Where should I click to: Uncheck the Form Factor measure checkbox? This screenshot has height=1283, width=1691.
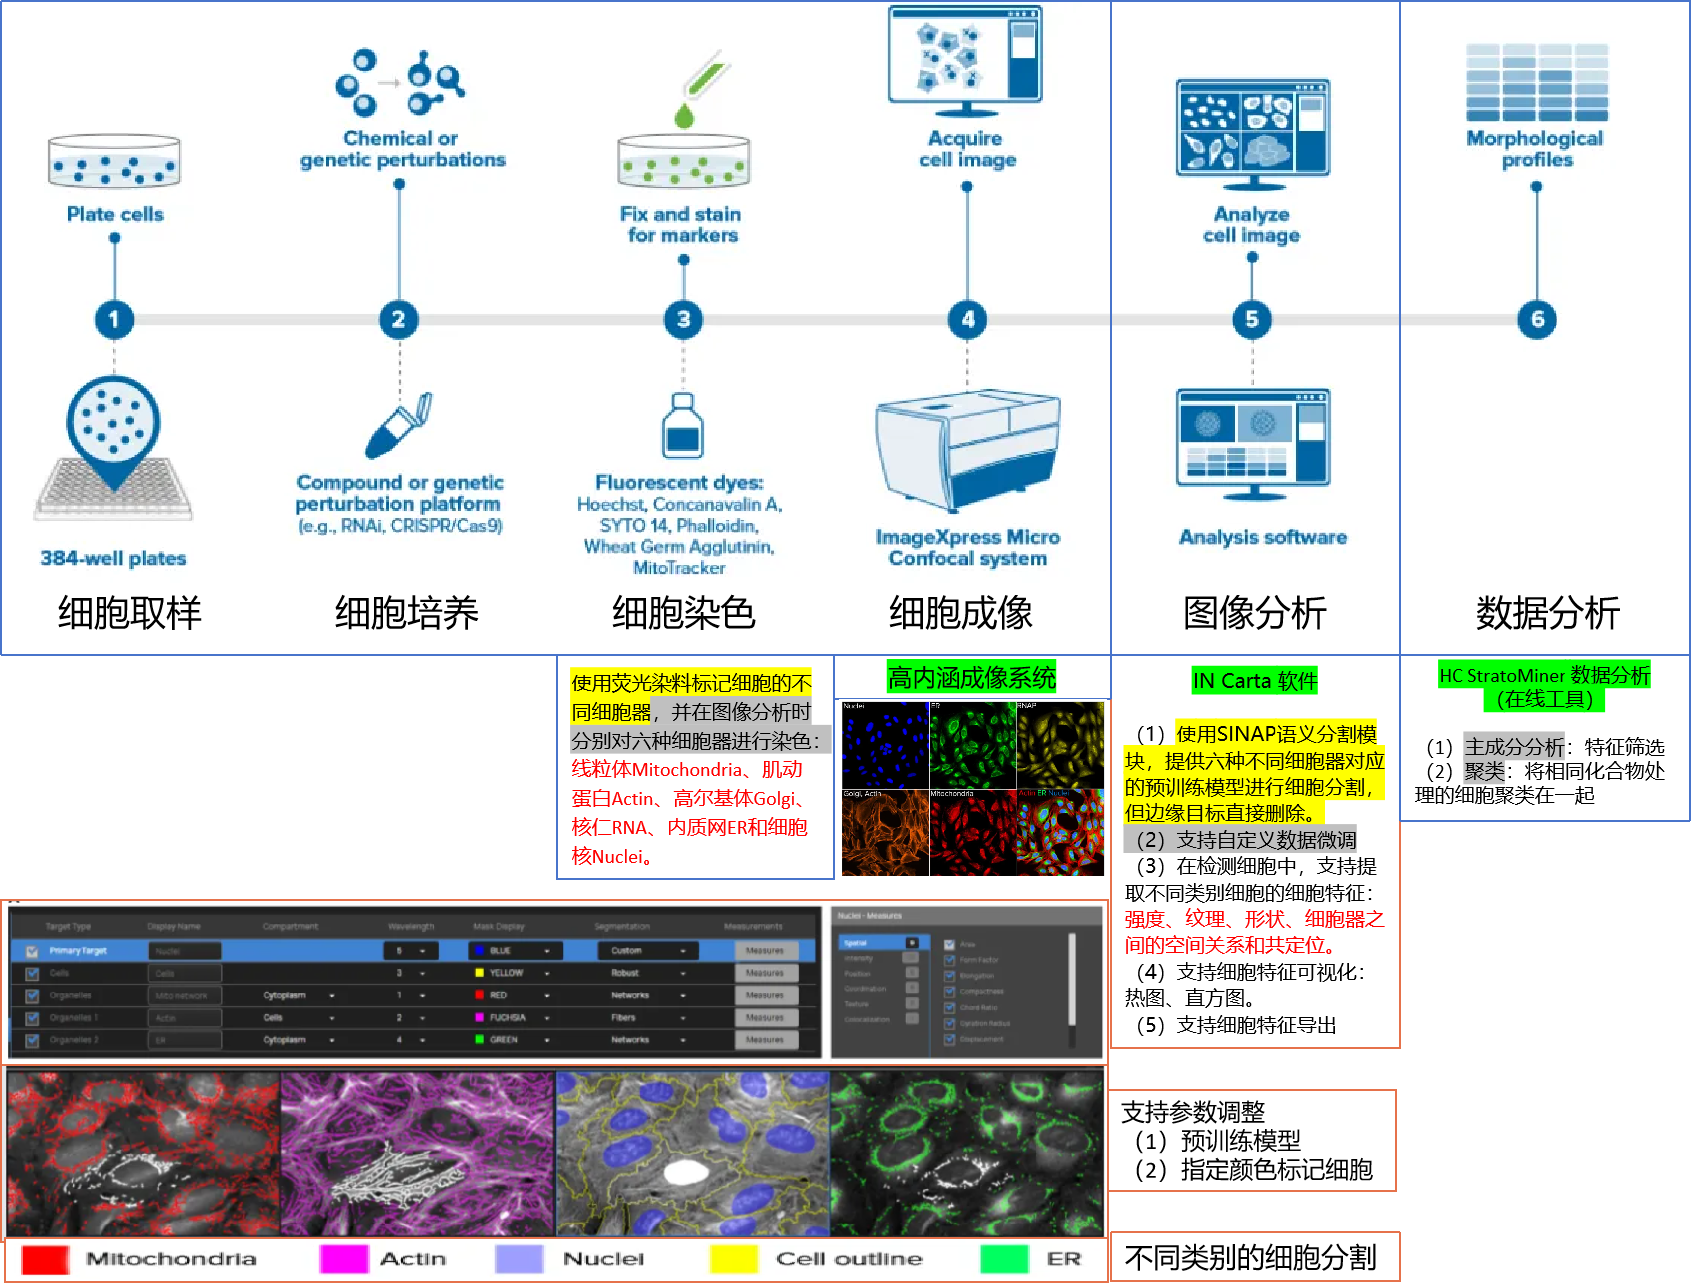pyautogui.click(x=949, y=960)
